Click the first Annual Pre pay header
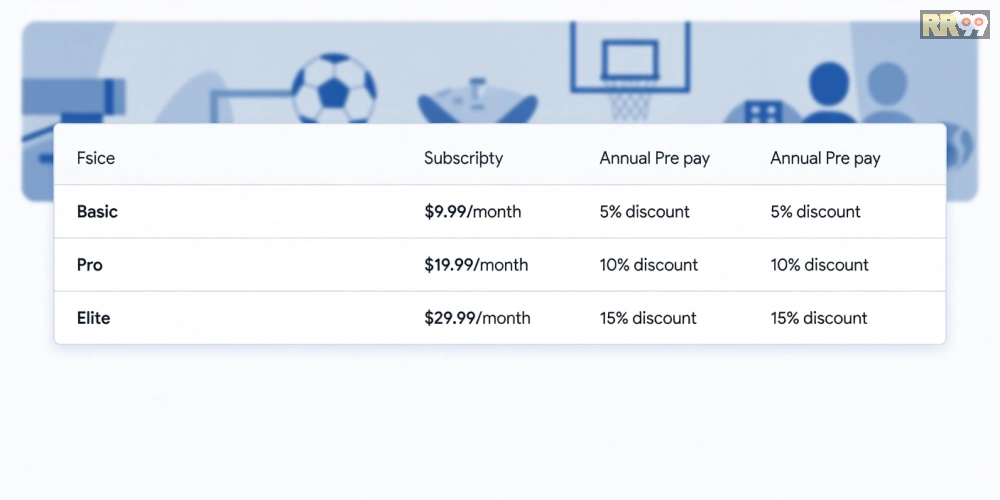 pyautogui.click(x=654, y=158)
